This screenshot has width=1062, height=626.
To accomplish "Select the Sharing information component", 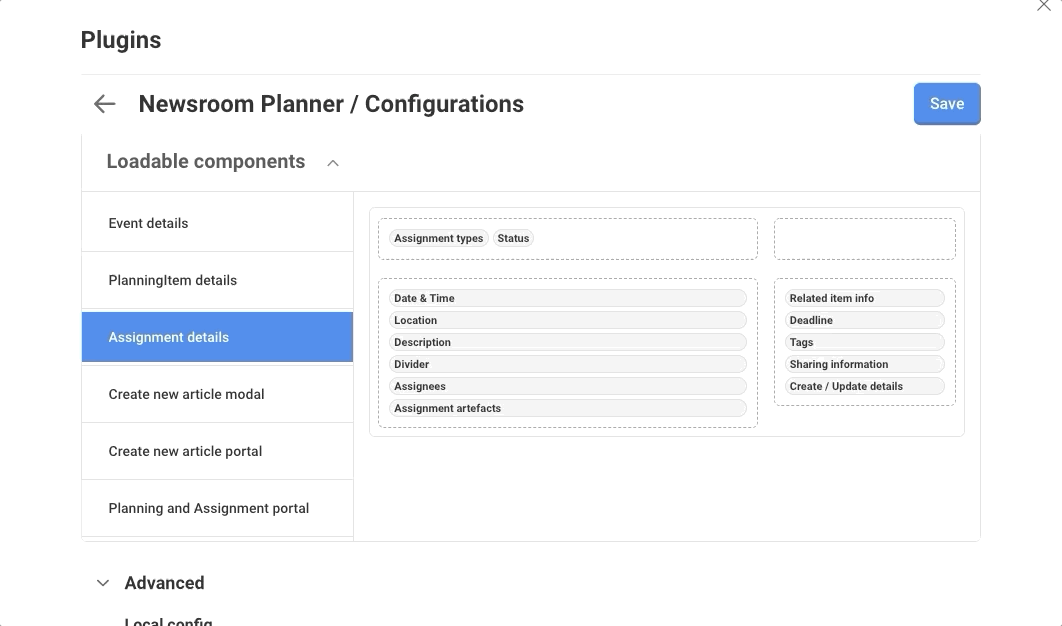I will (x=864, y=364).
